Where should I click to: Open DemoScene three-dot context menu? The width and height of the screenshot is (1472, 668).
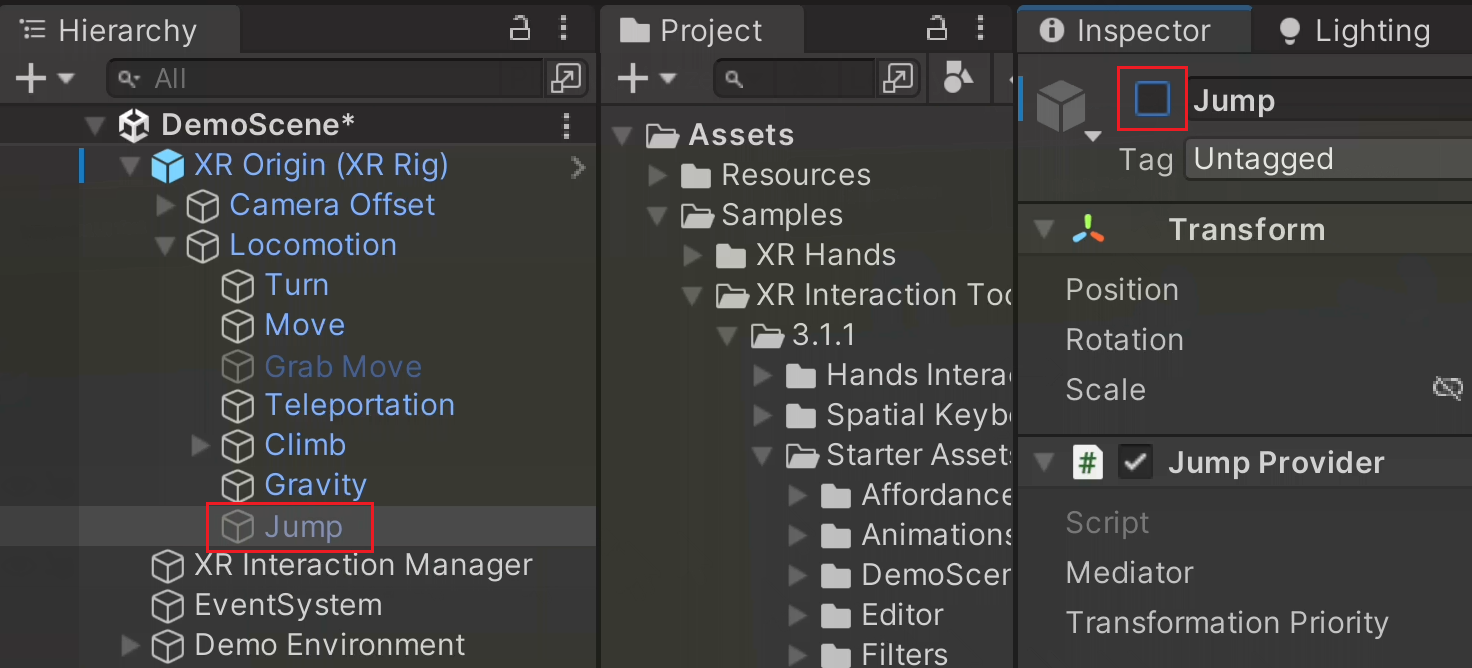[566, 125]
